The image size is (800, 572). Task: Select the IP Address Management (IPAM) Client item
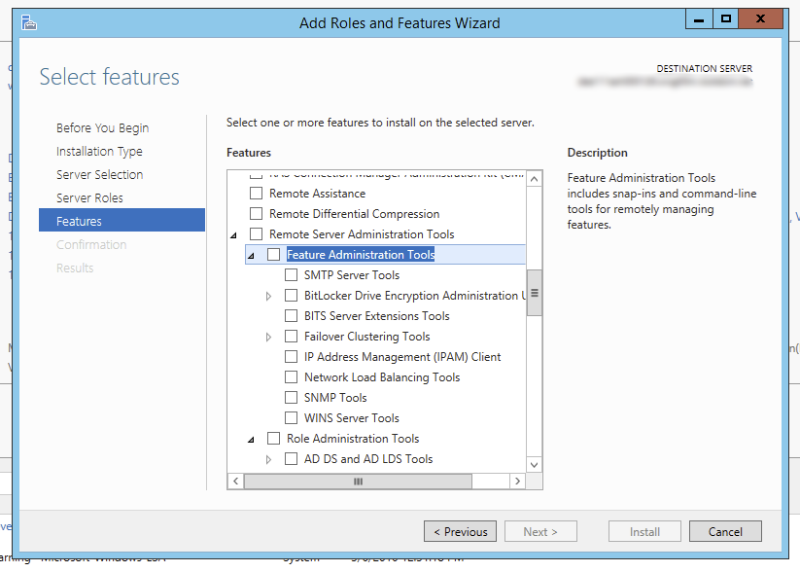(402, 357)
